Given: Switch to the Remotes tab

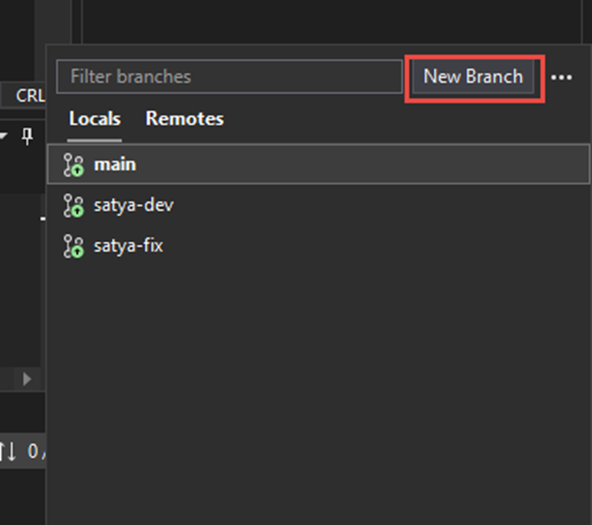Looking at the screenshot, I should 185,119.
